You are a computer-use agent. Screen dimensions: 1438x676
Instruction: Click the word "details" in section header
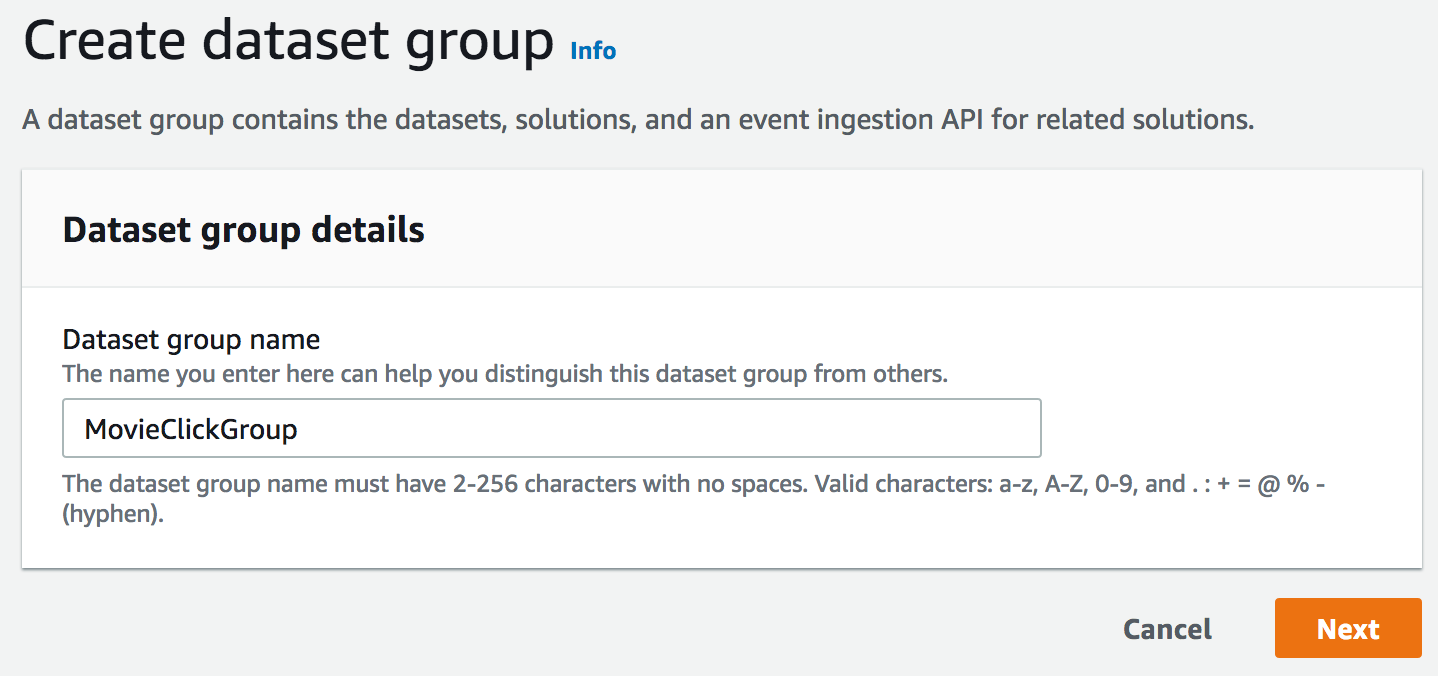pos(364,230)
